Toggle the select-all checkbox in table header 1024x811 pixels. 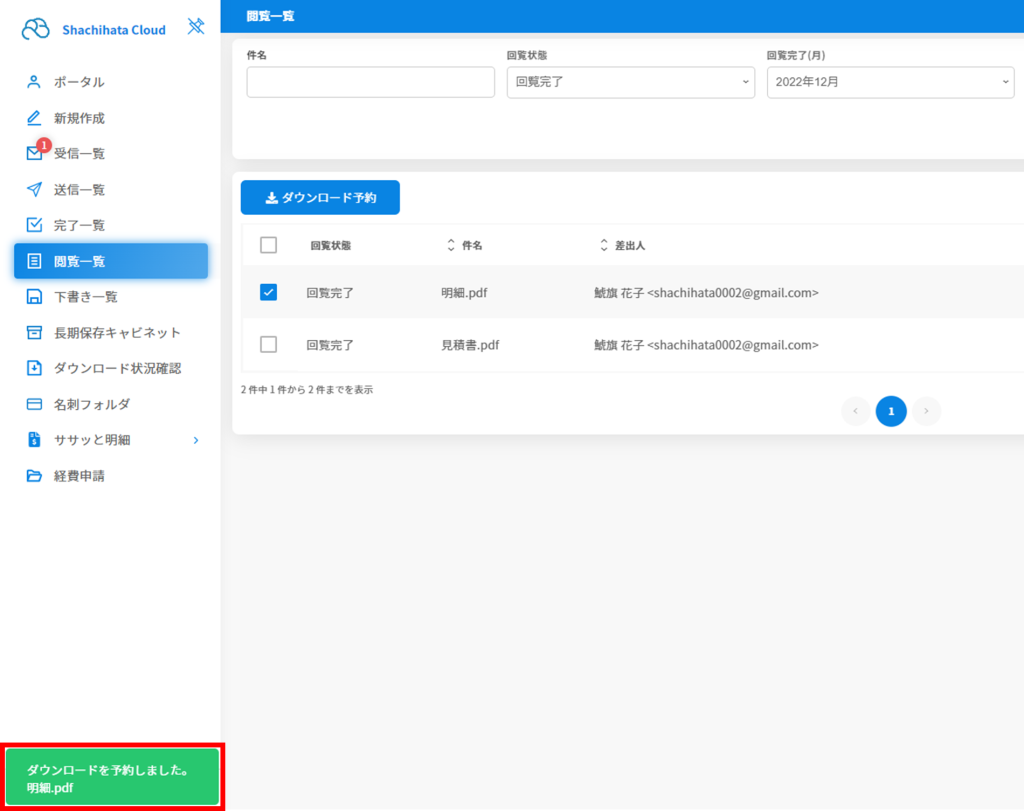point(268,245)
